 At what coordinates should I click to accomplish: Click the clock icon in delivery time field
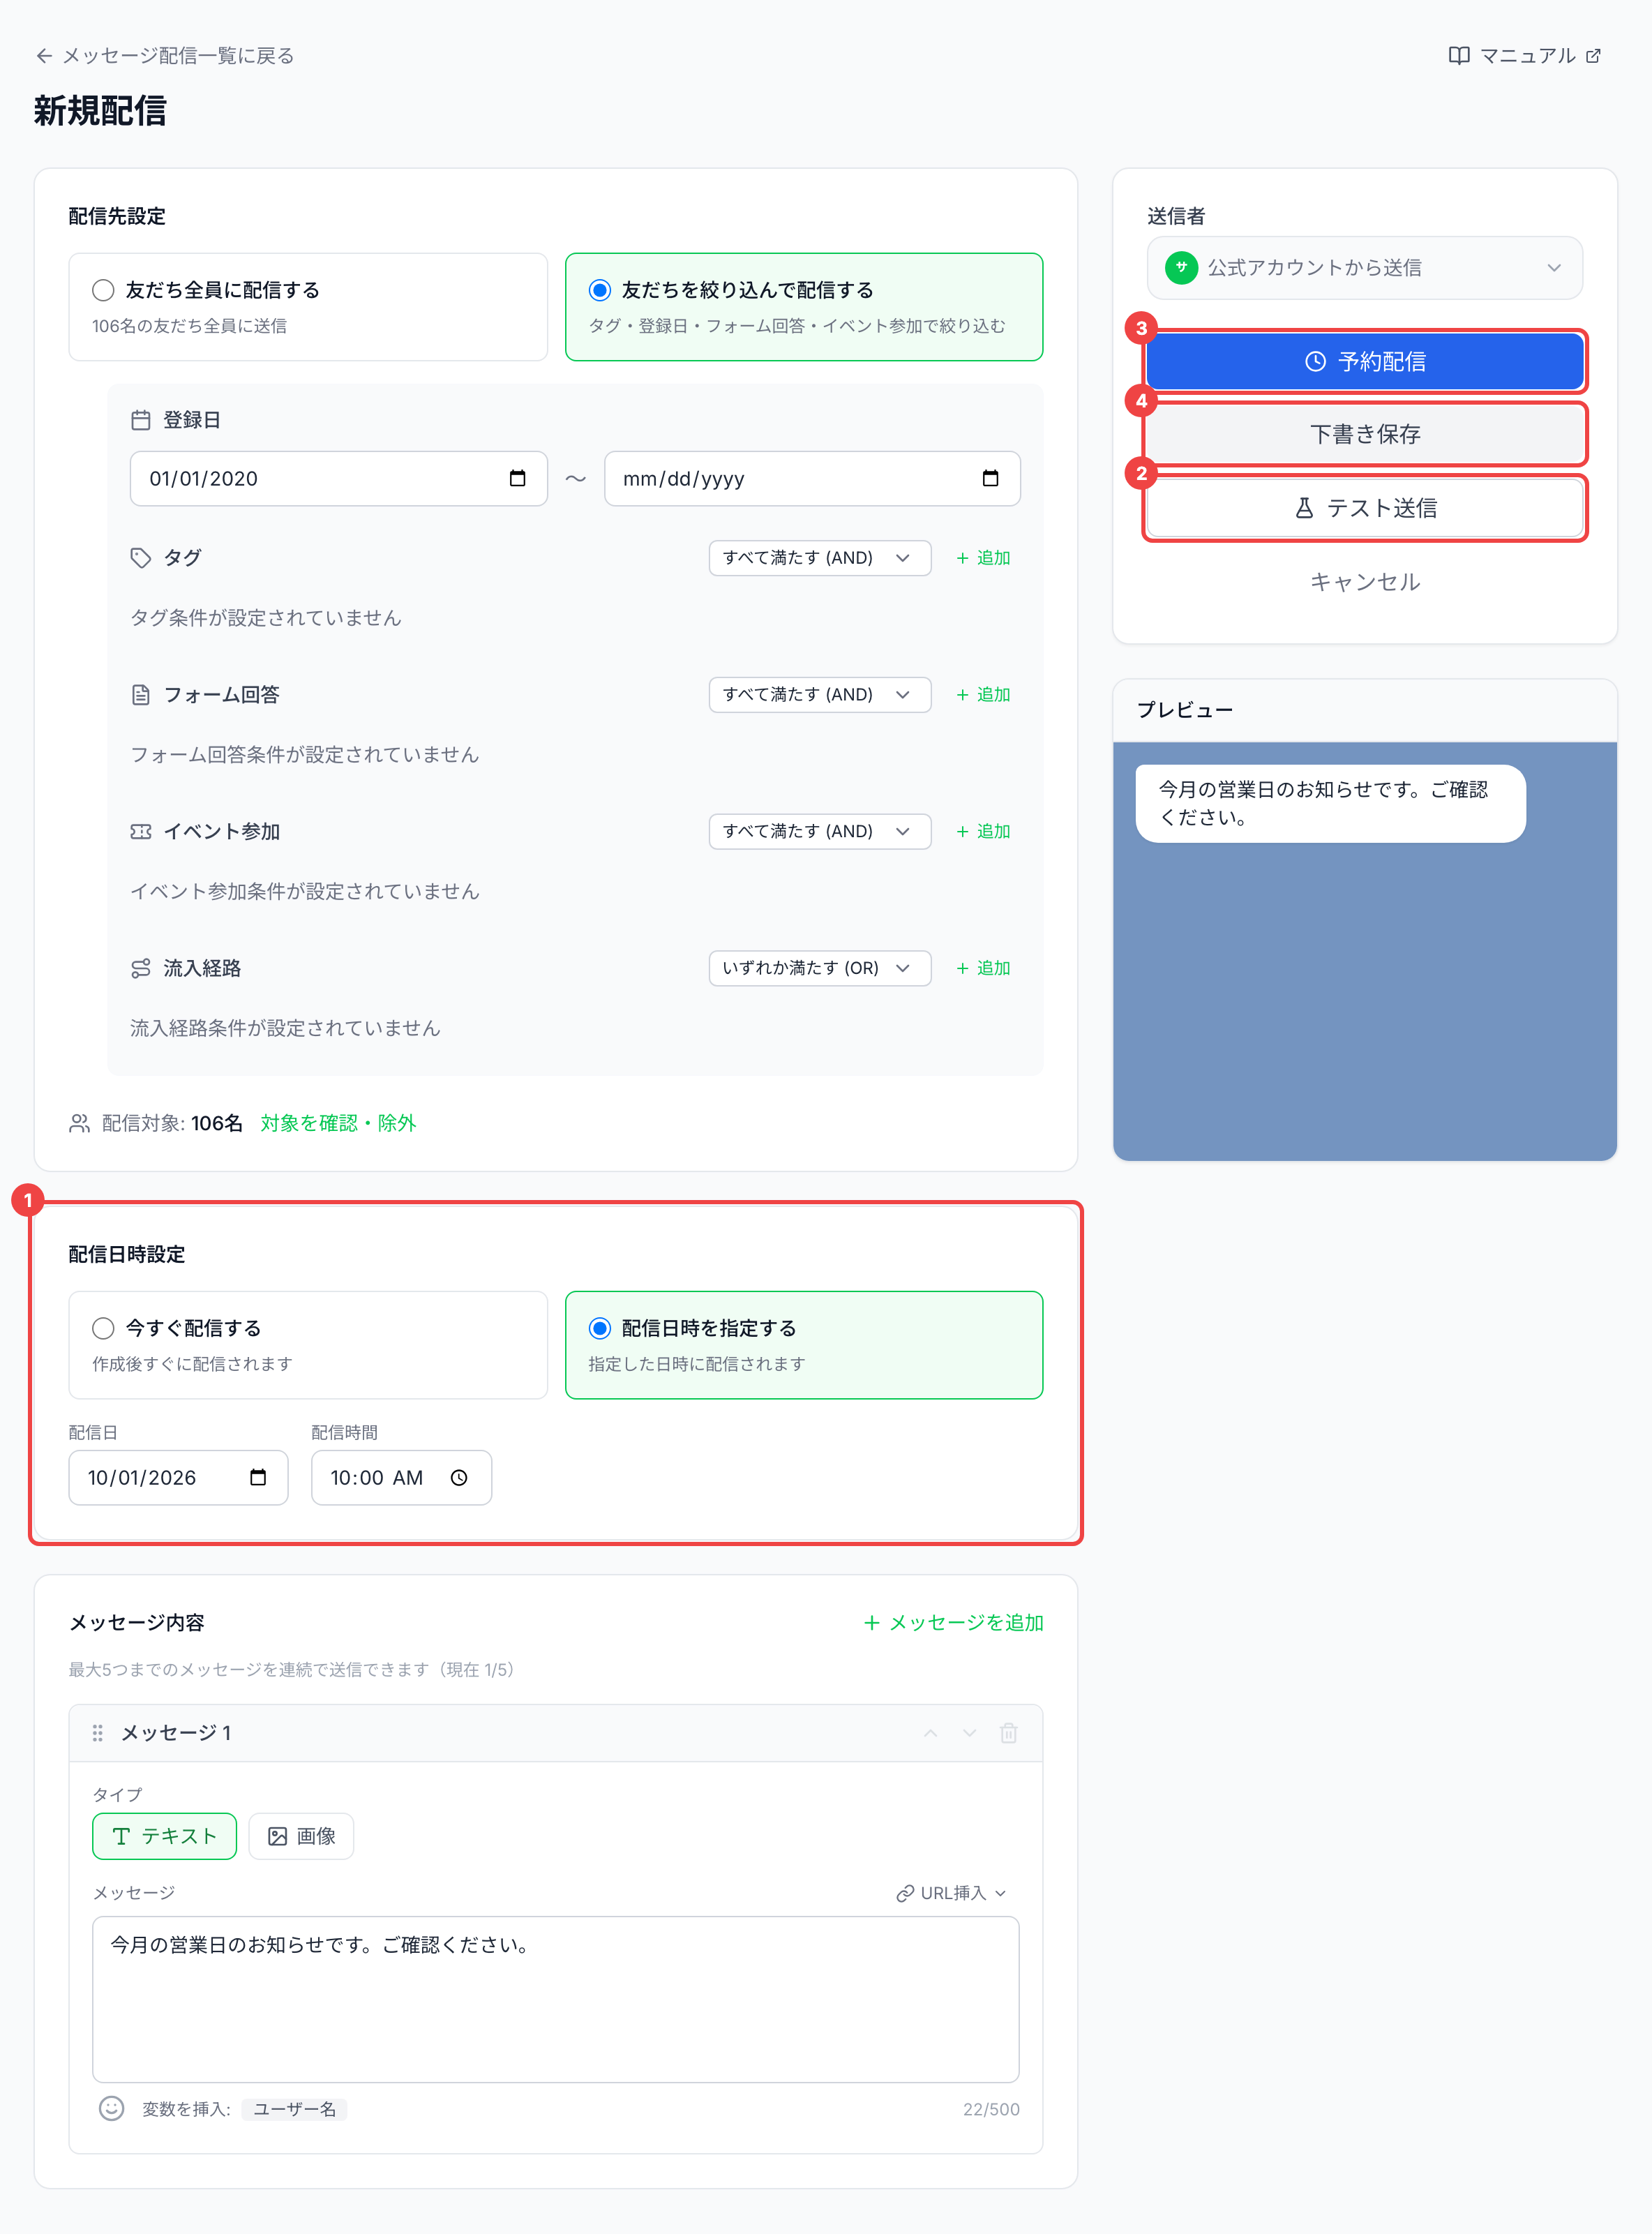click(459, 1477)
